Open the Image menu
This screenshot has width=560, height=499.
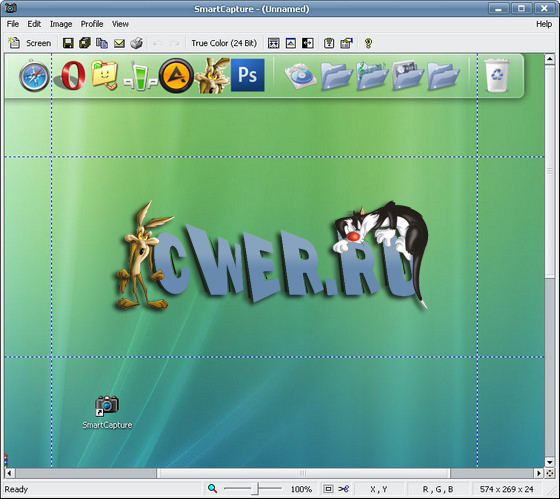click(61, 24)
